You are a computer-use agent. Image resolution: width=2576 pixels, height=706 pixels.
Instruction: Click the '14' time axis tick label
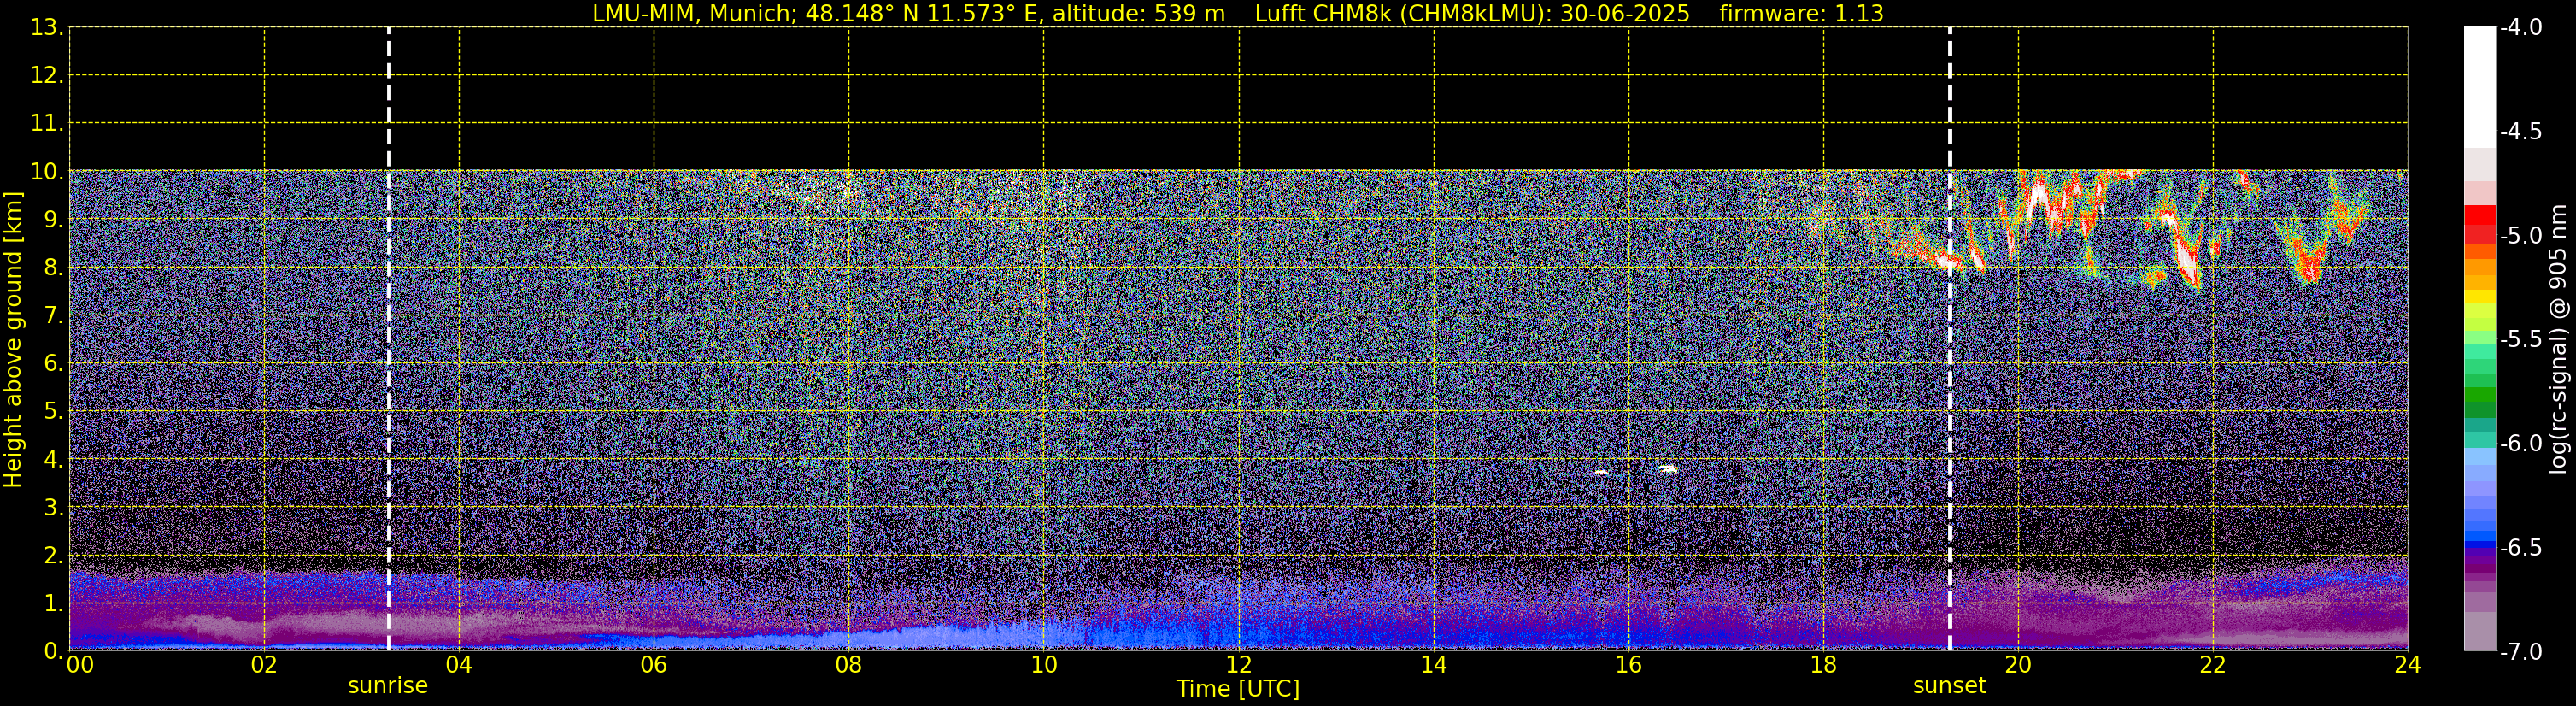1434,666
